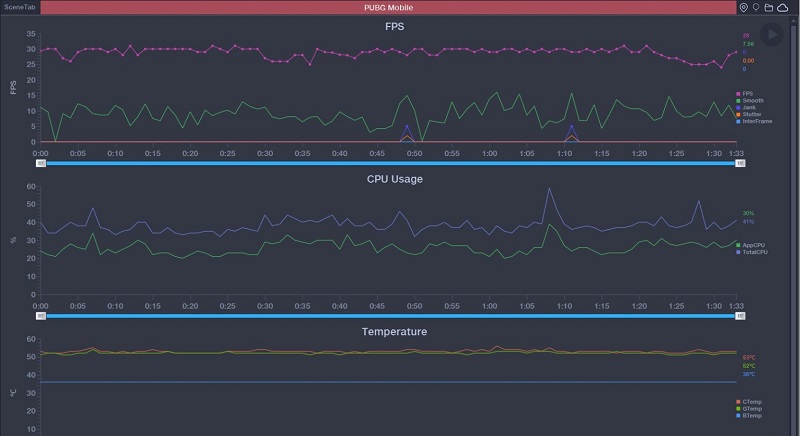Toggle the FPS legend entry
The height and width of the screenshot is (436, 800).
click(744, 94)
